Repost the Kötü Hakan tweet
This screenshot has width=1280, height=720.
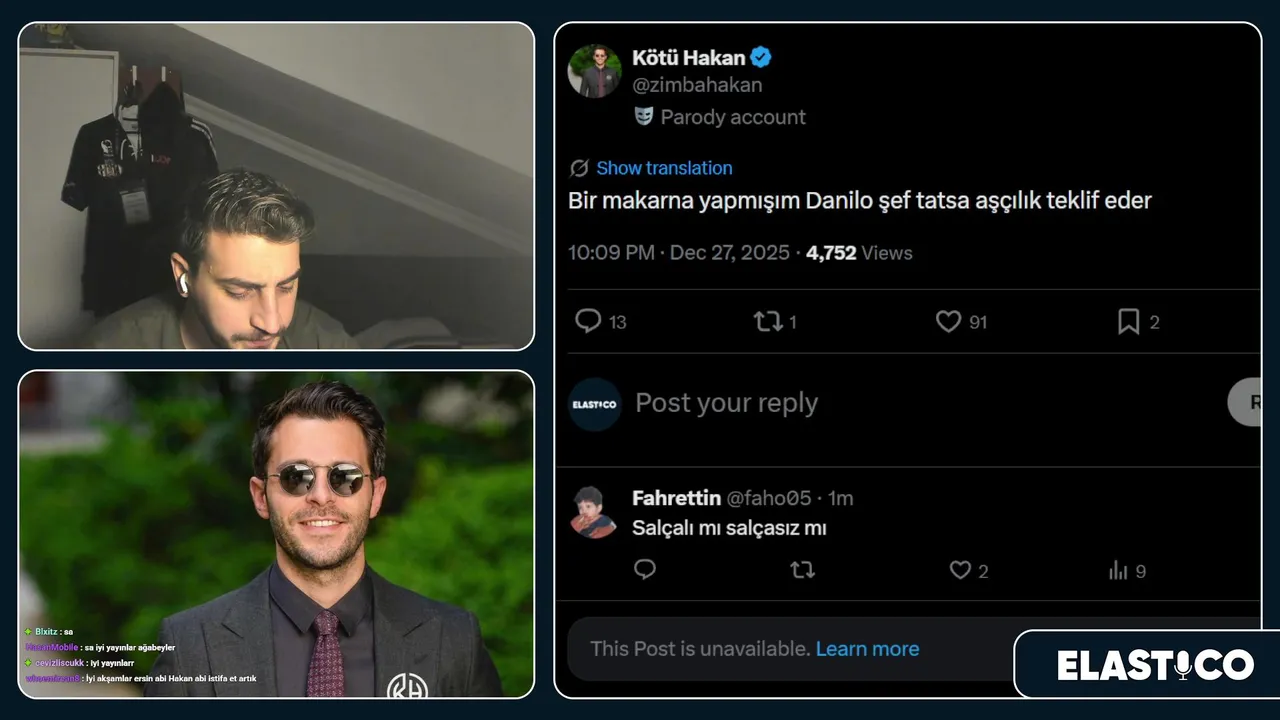[x=768, y=321]
